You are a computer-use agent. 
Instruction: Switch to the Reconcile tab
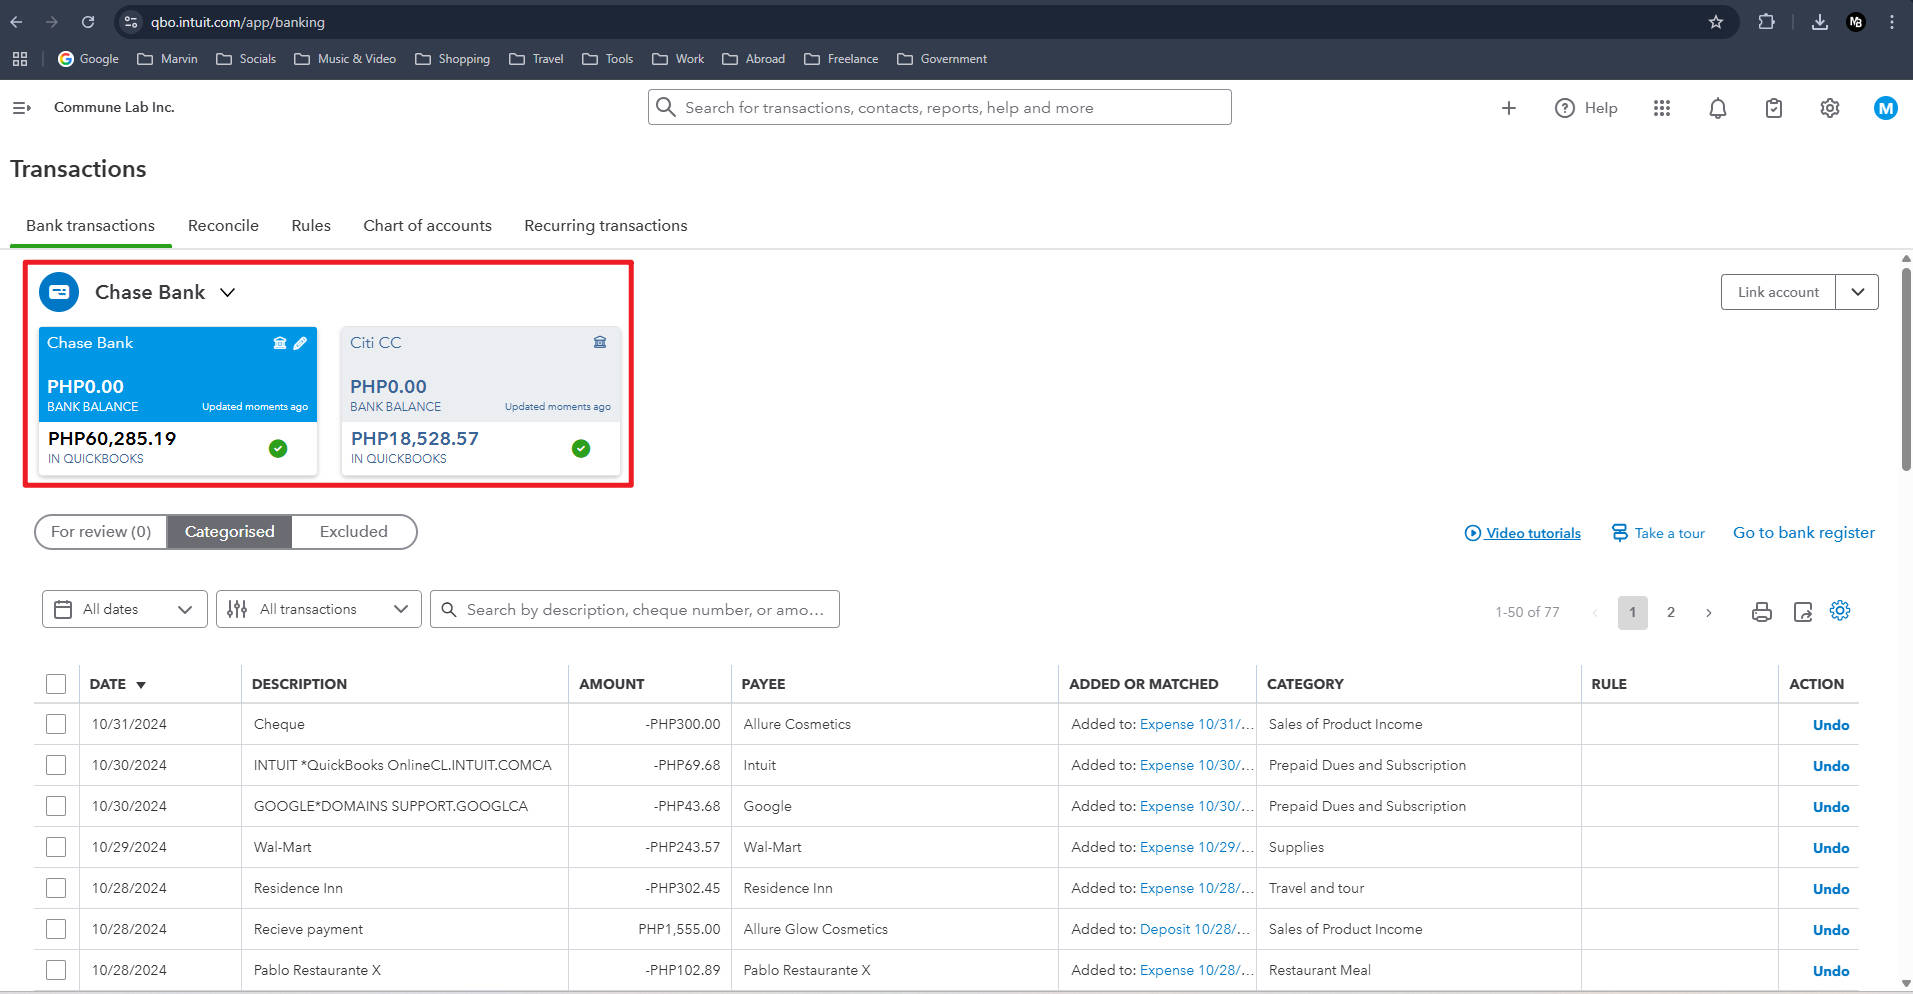click(x=223, y=226)
